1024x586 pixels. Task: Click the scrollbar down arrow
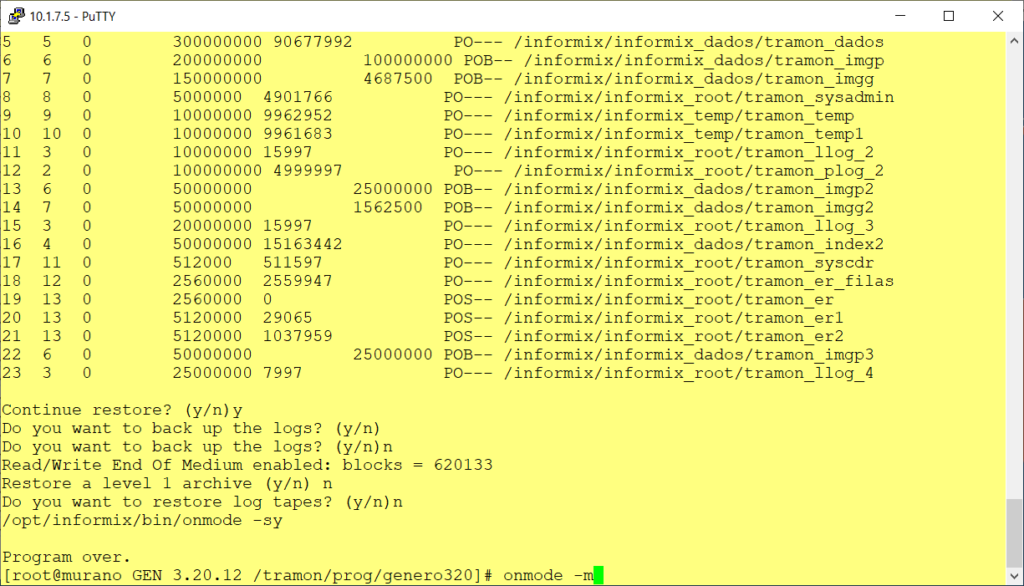(x=1014, y=577)
